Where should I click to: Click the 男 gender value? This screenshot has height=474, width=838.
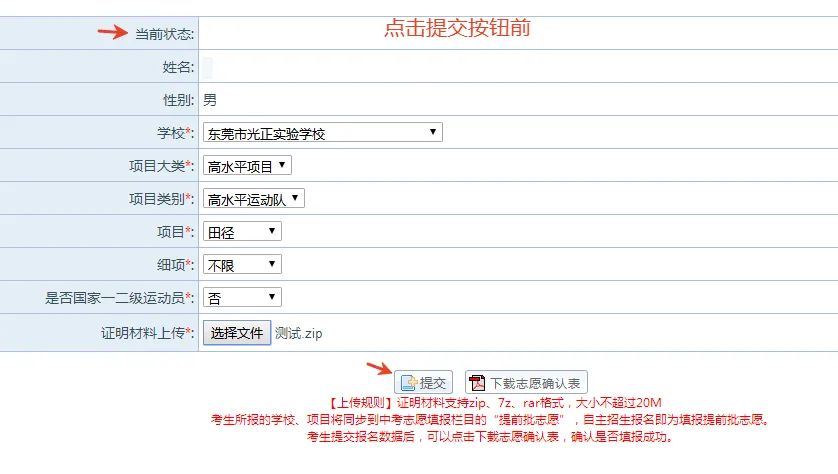(210, 100)
